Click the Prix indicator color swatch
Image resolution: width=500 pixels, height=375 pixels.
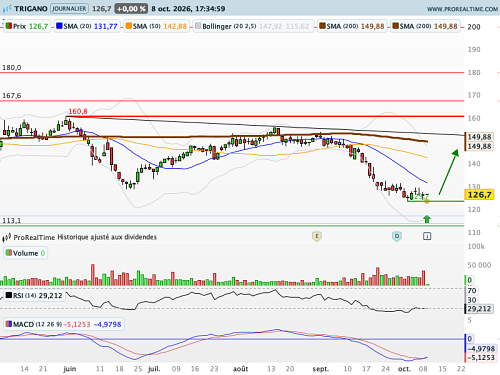pyautogui.click(x=9, y=26)
